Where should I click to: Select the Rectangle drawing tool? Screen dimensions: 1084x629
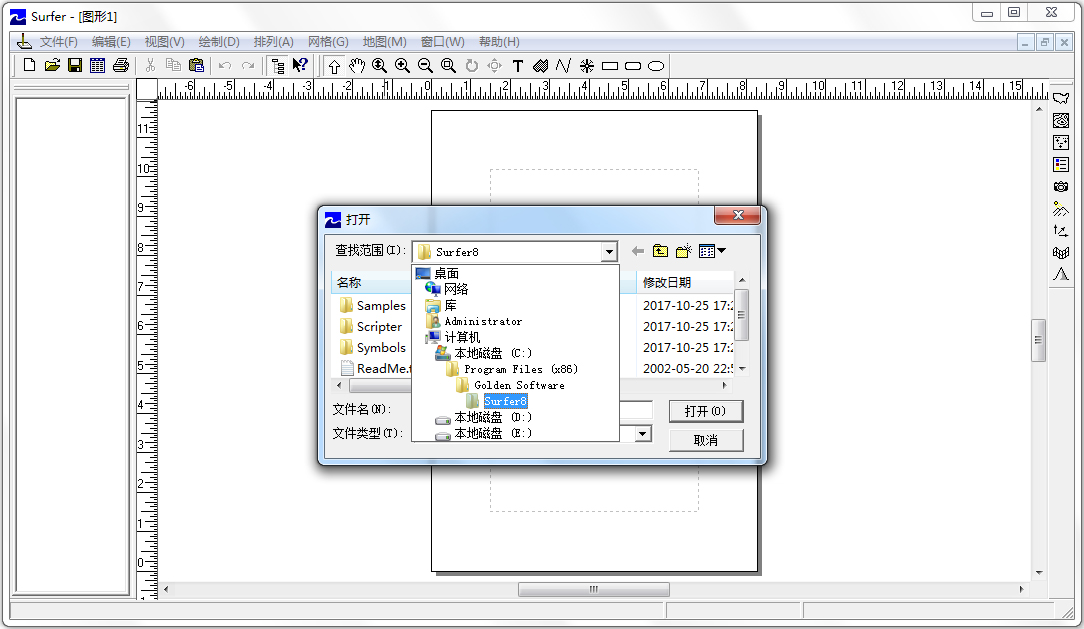pos(610,66)
